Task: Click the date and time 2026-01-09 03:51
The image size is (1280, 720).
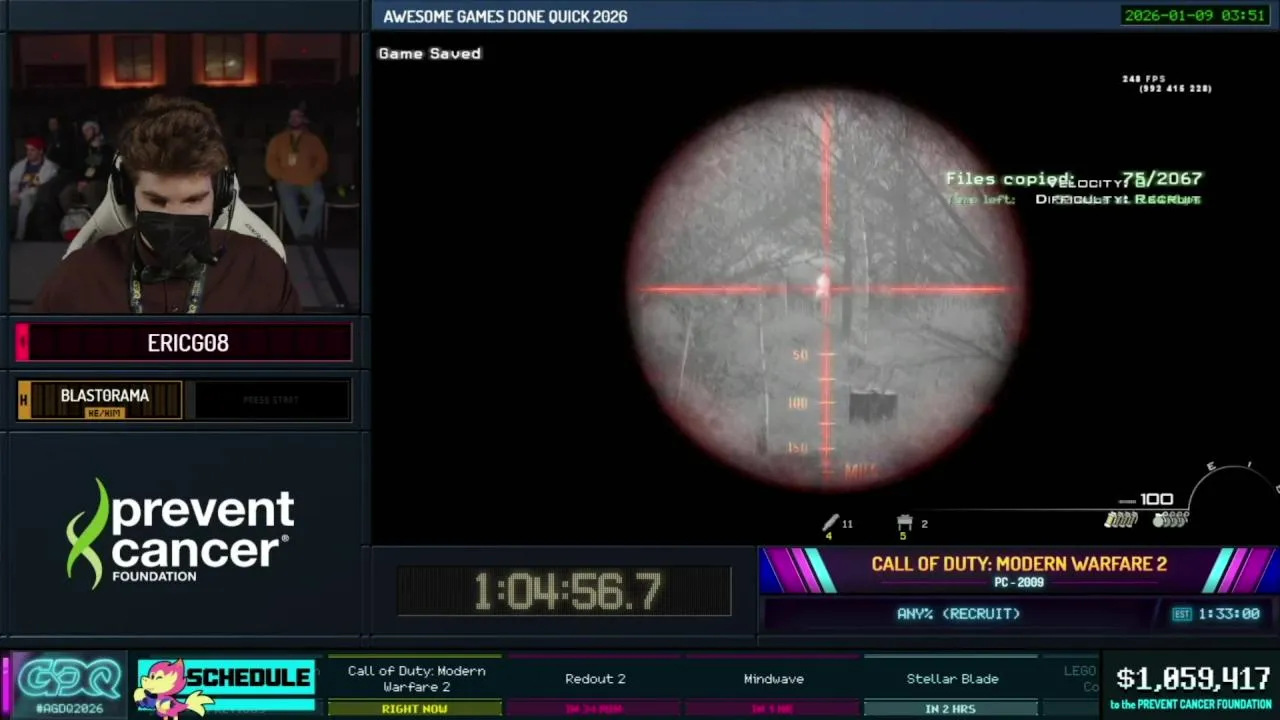Action: (x=1194, y=15)
